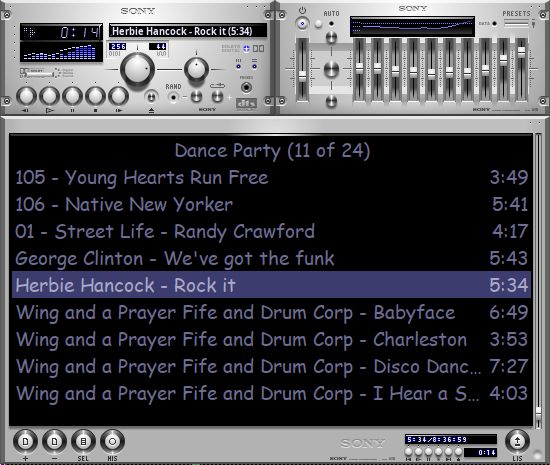This screenshot has height=465, width=550.
Task: Click the 256 kbps bitrate readout
Action: pyautogui.click(x=118, y=46)
